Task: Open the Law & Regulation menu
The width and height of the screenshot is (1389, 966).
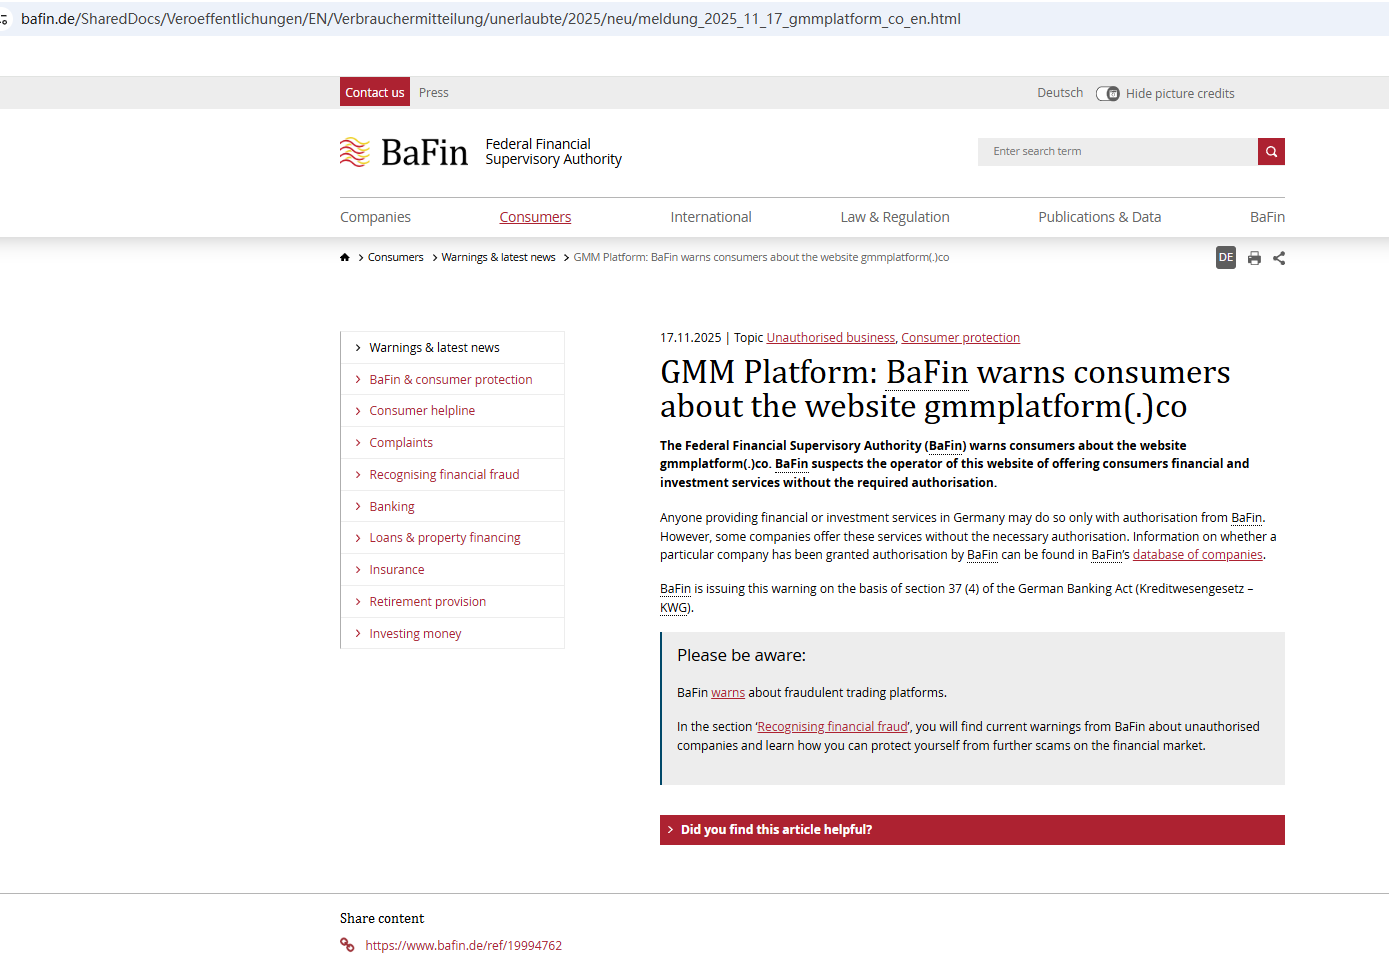Action: (x=895, y=217)
